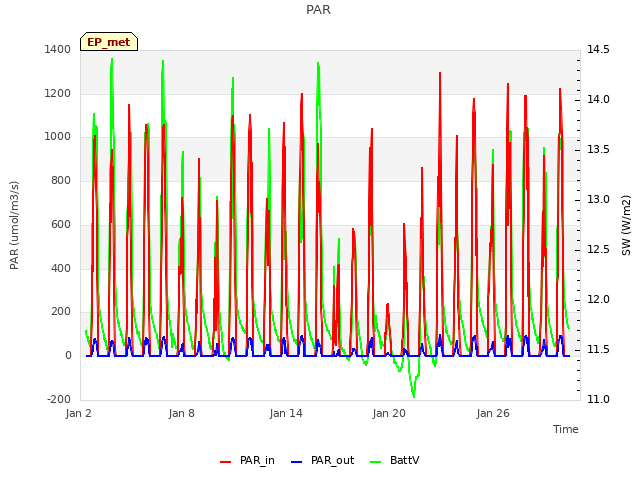Click the Jan 20 x-axis tick label
Image resolution: width=640 pixels, height=480 pixels.
[x=389, y=413]
